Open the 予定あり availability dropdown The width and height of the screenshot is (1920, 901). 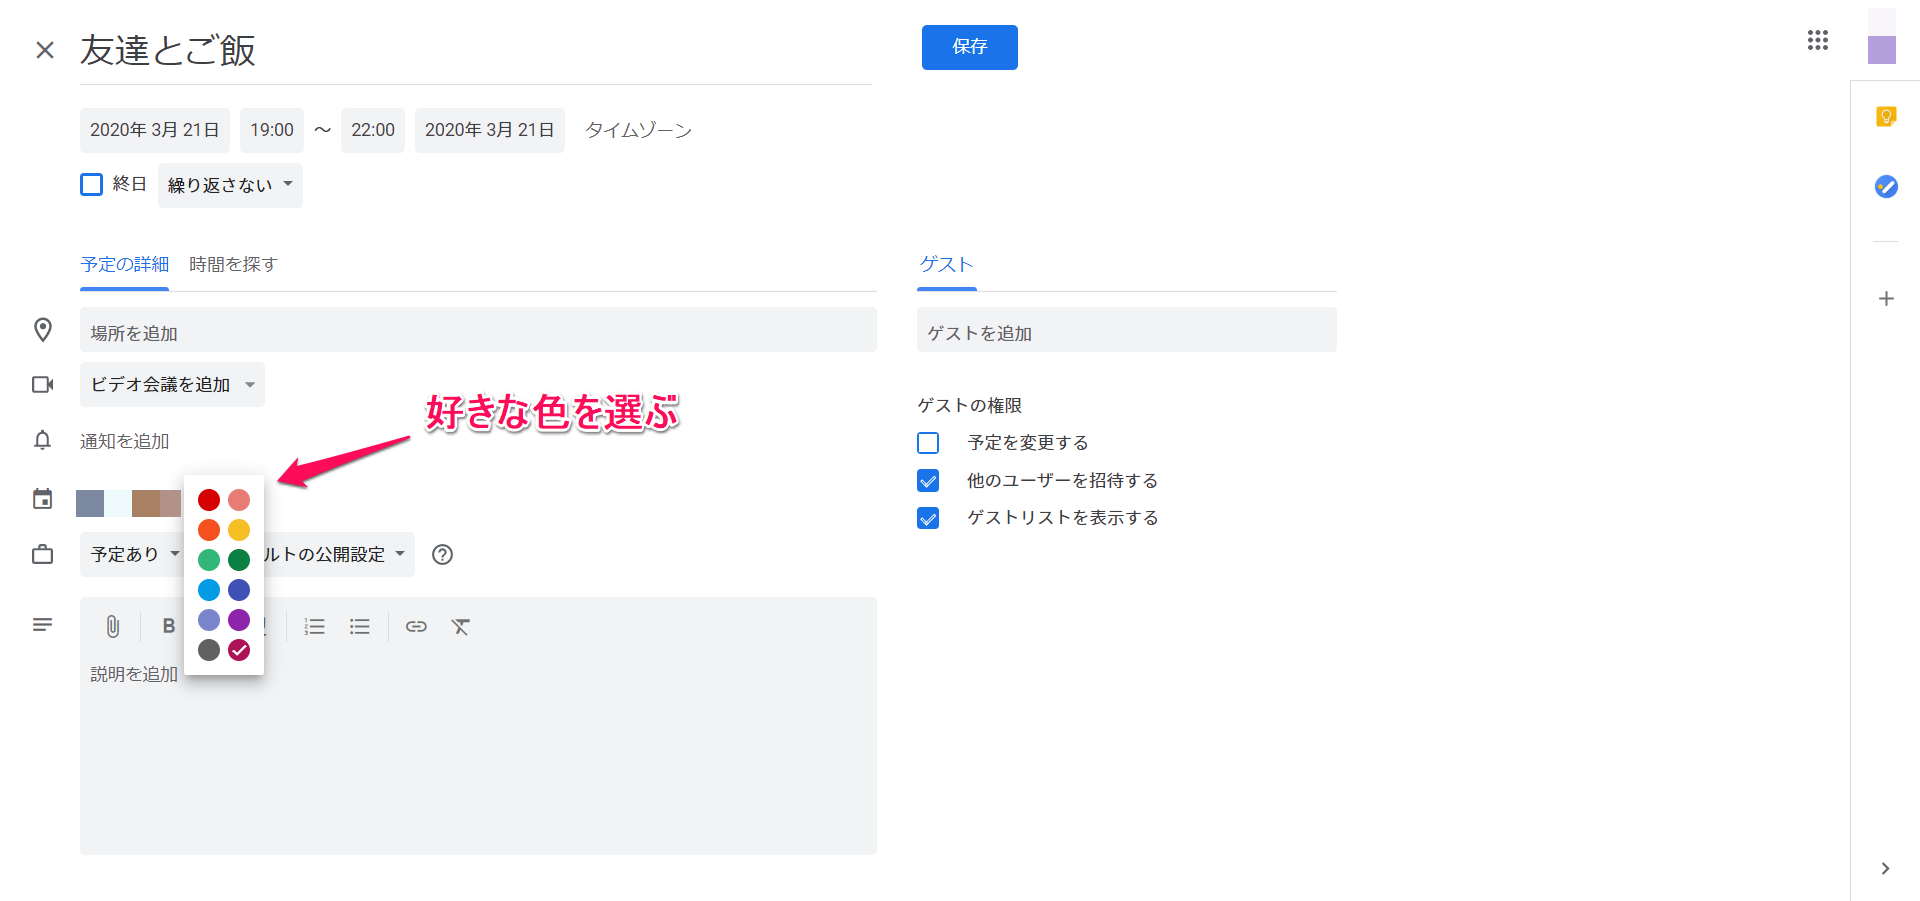[133, 554]
